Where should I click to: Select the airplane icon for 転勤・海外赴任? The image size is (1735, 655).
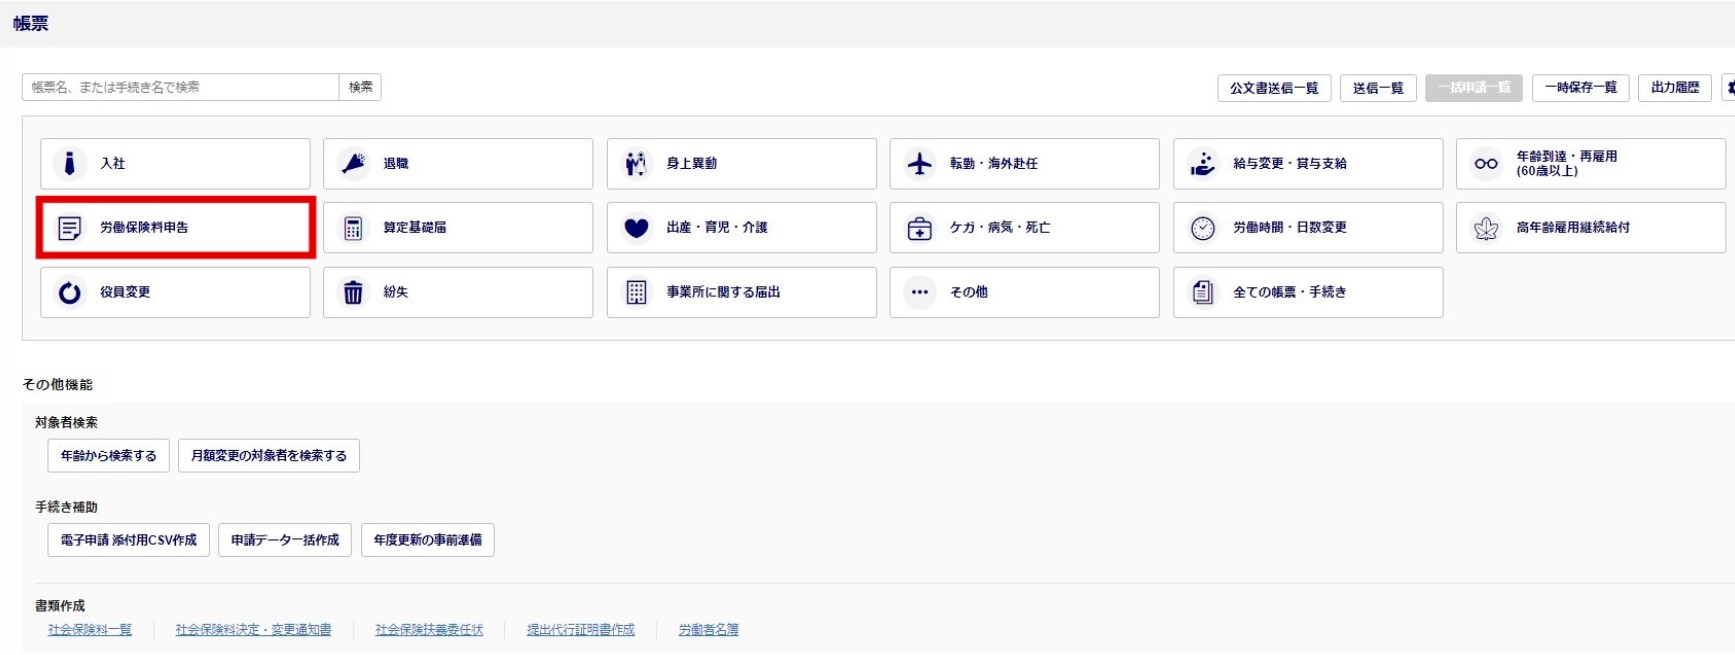click(919, 163)
